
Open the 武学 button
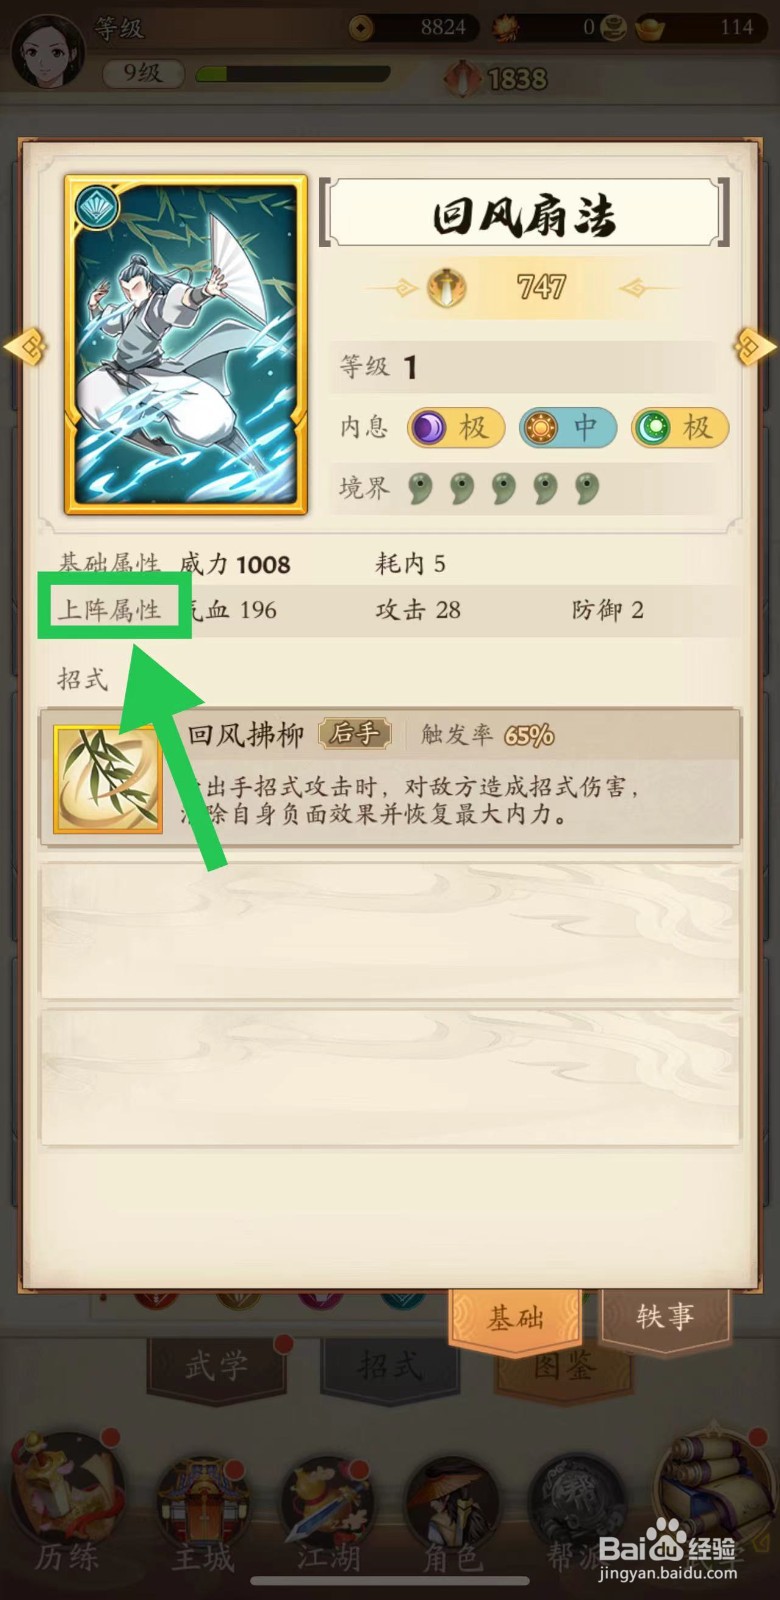tap(216, 1366)
